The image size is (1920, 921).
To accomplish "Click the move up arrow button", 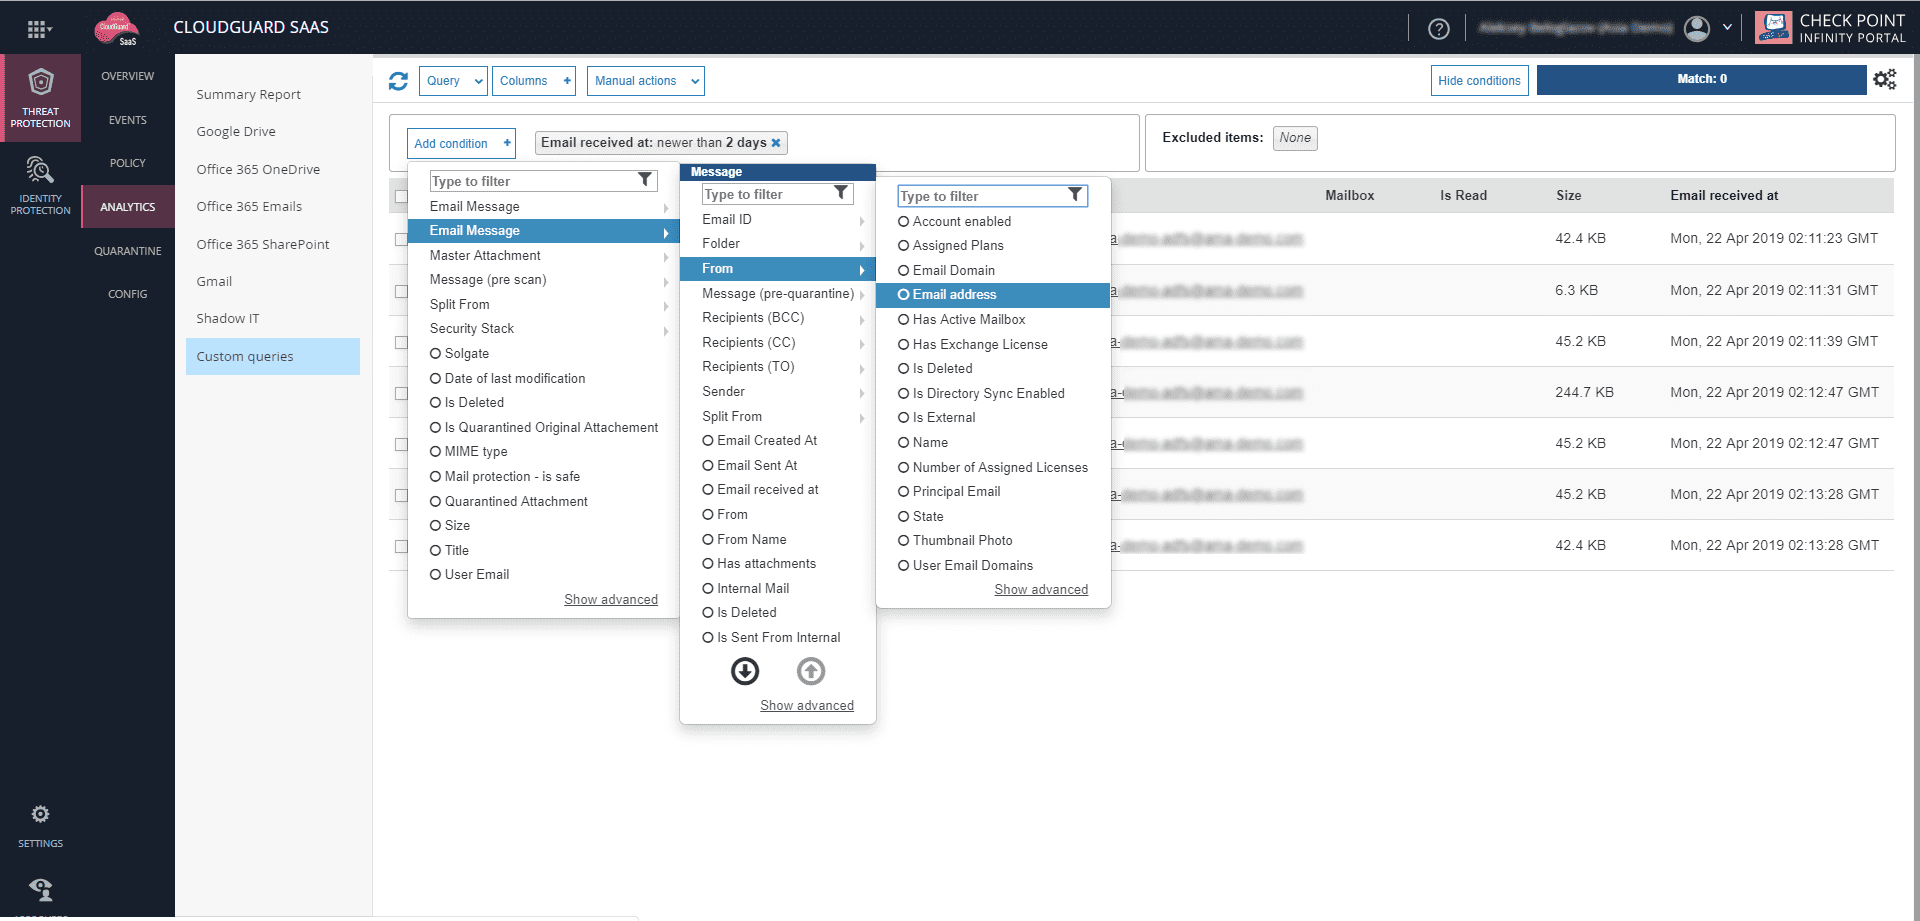I will point(811,671).
